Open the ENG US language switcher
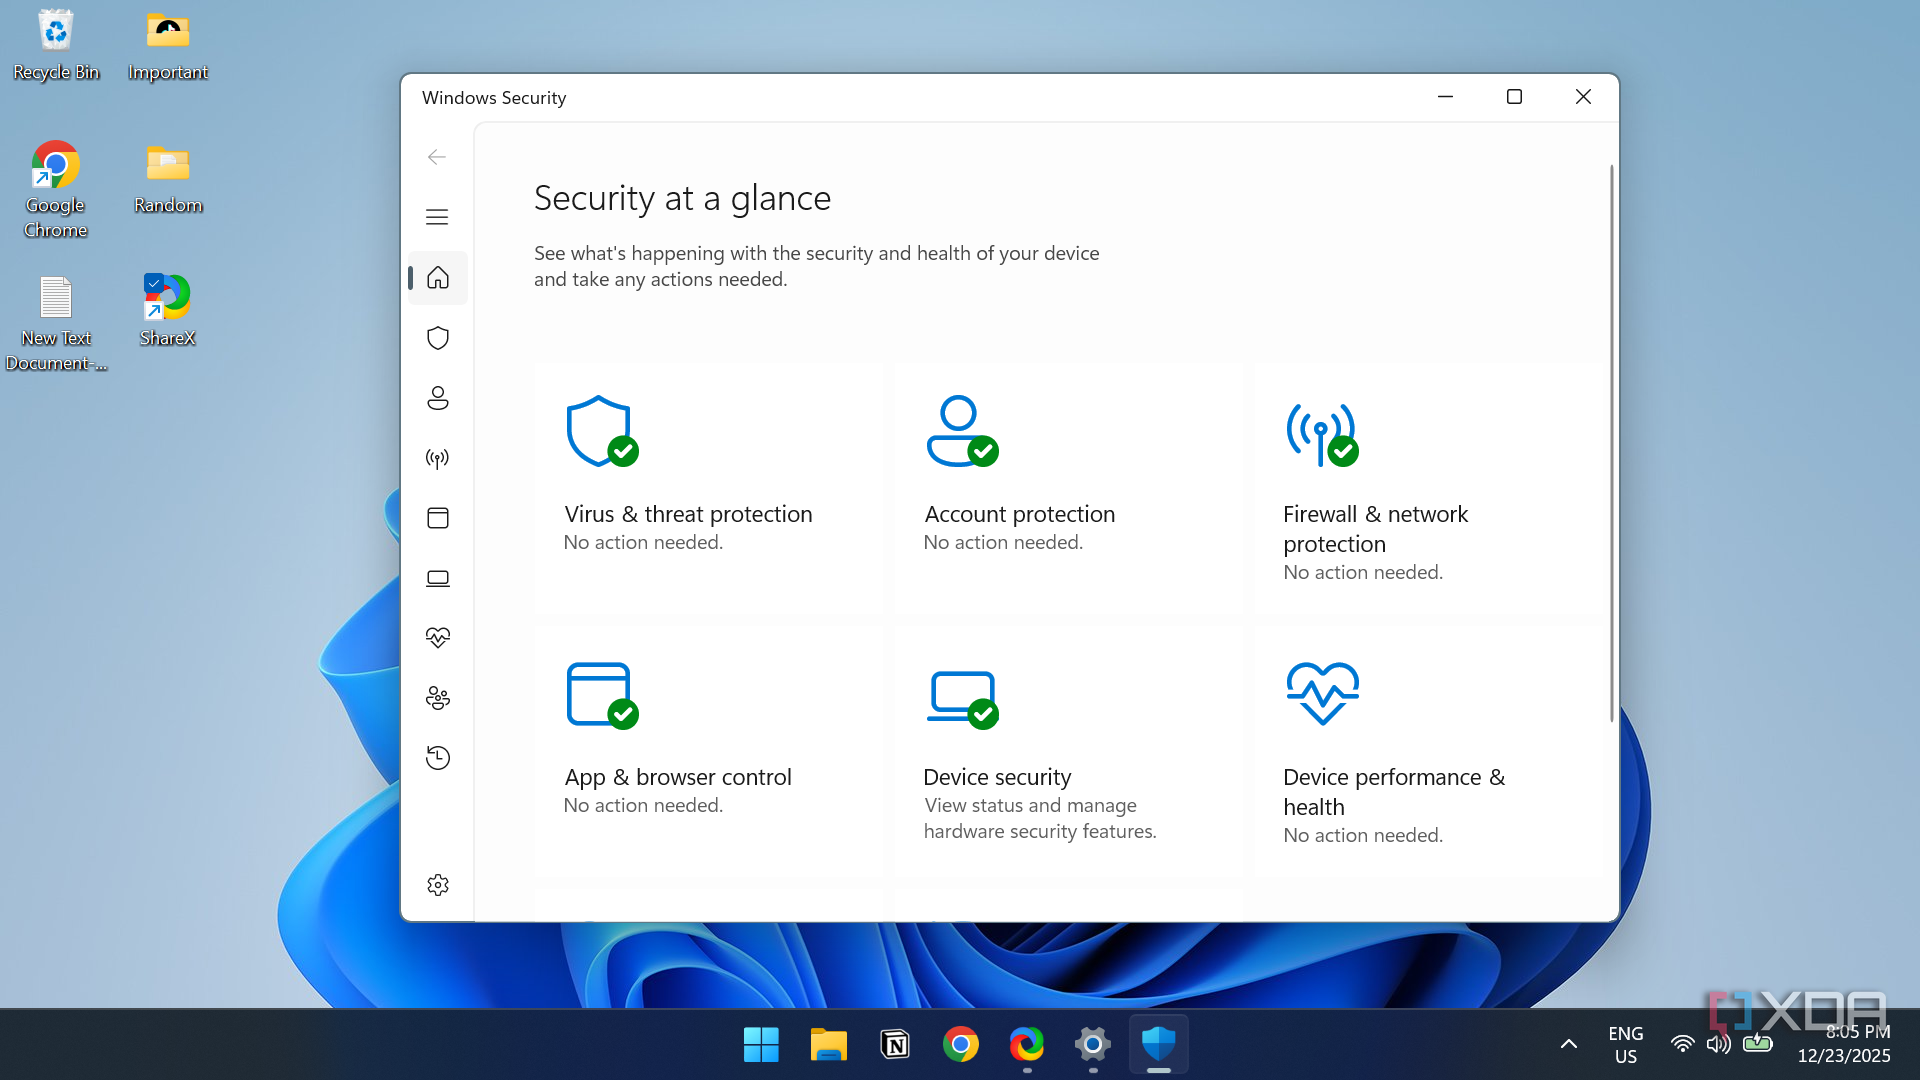1920x1080 pixels. 1626,1045
